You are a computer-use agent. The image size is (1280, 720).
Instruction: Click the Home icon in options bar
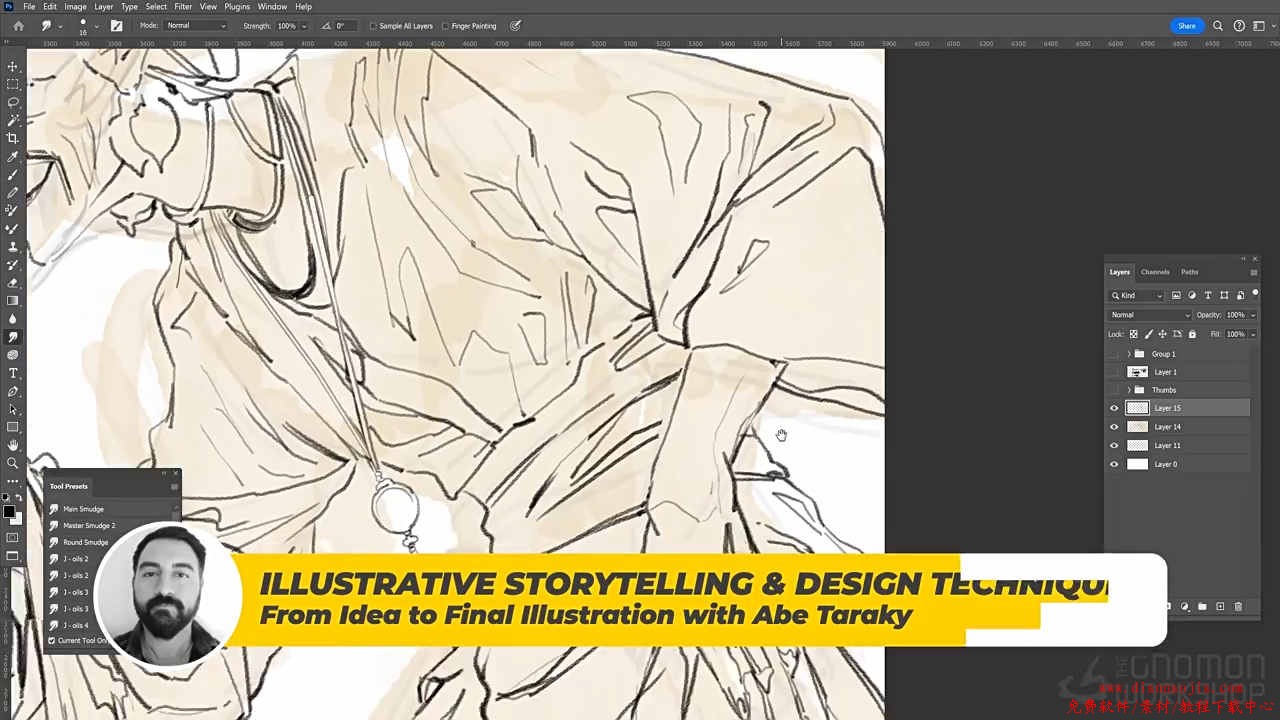tap(18, 26)
